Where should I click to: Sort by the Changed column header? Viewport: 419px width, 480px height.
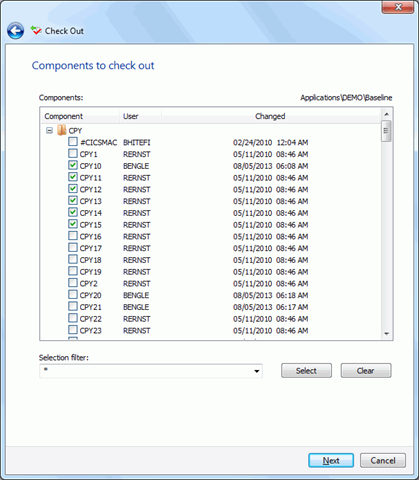(271, 116)
